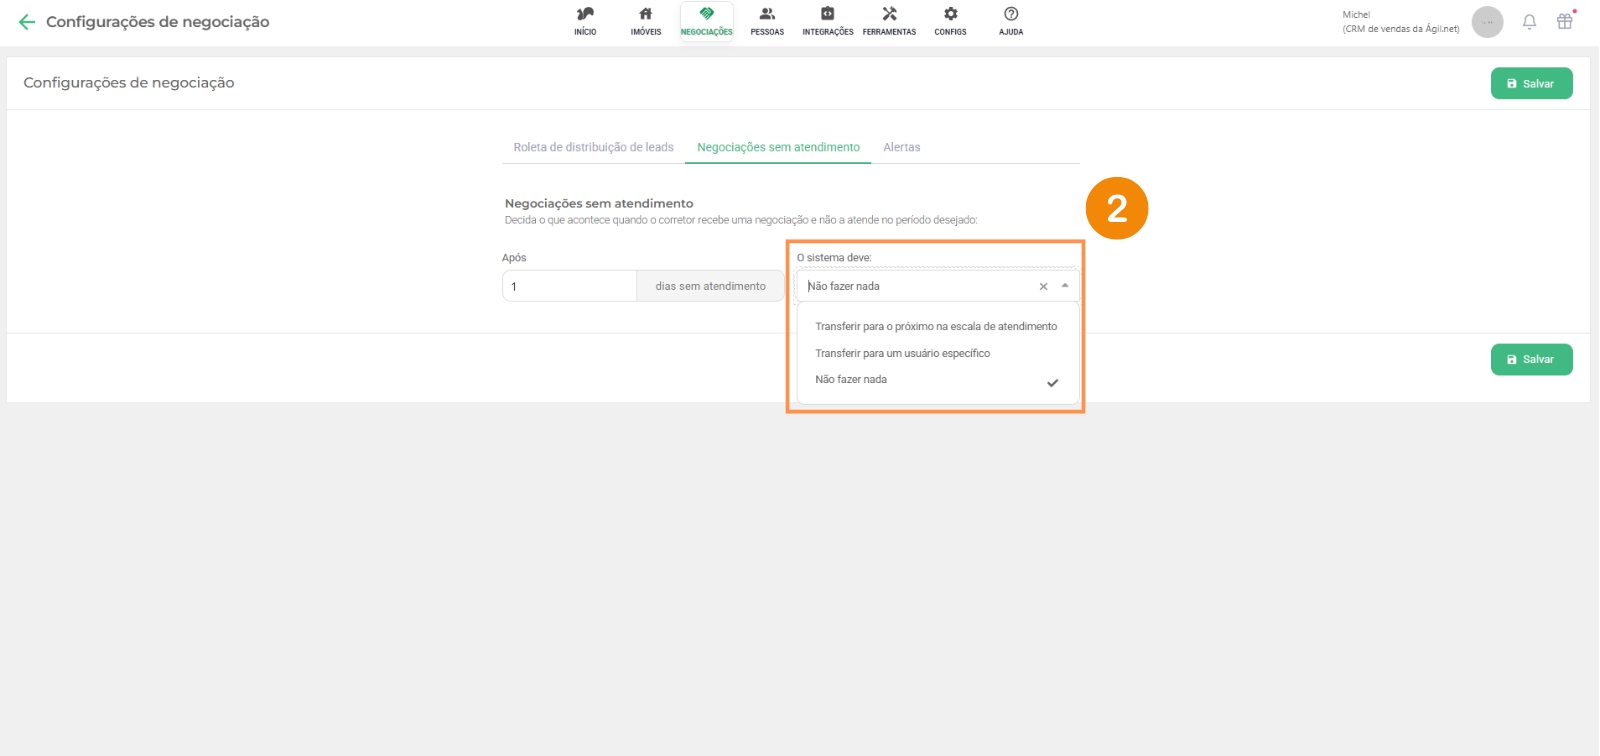Switch to 'Roleta de distribuição de leads' tab

click(593, 147)
